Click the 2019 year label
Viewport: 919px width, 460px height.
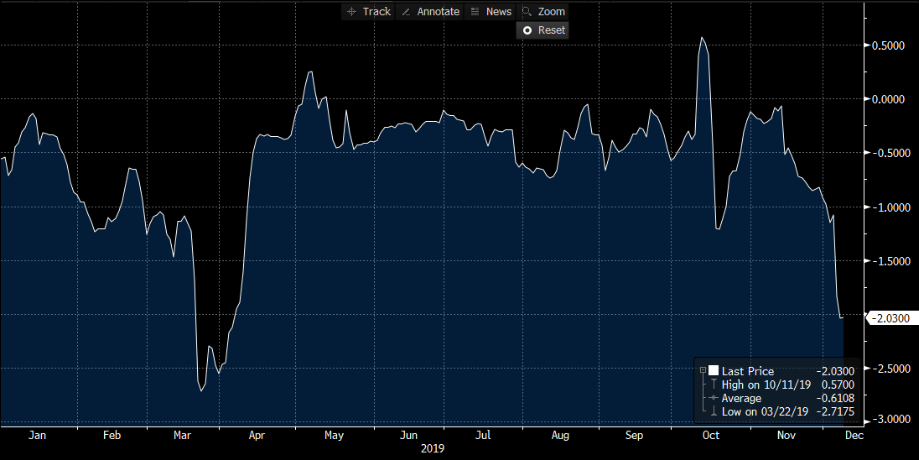(433, 449)
